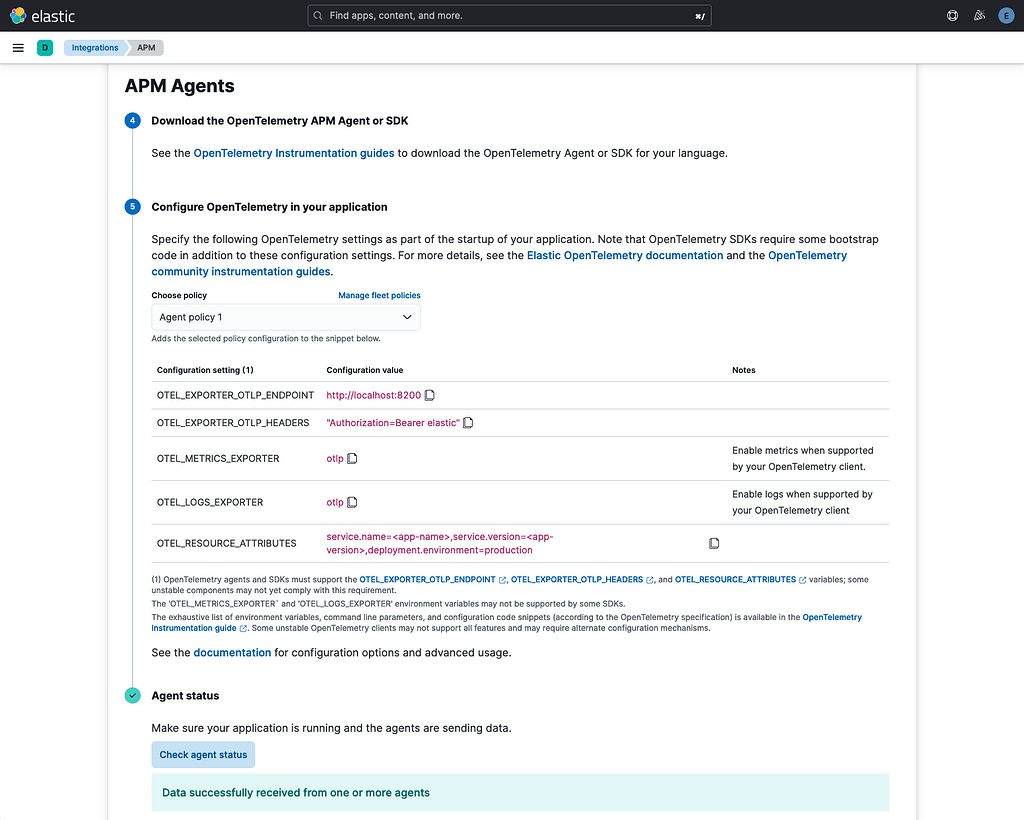Copy the OTEL_METRICS_EXPORTER otlp value
Viewport: 1024px width, 820px height.
[x=351, y=458]
